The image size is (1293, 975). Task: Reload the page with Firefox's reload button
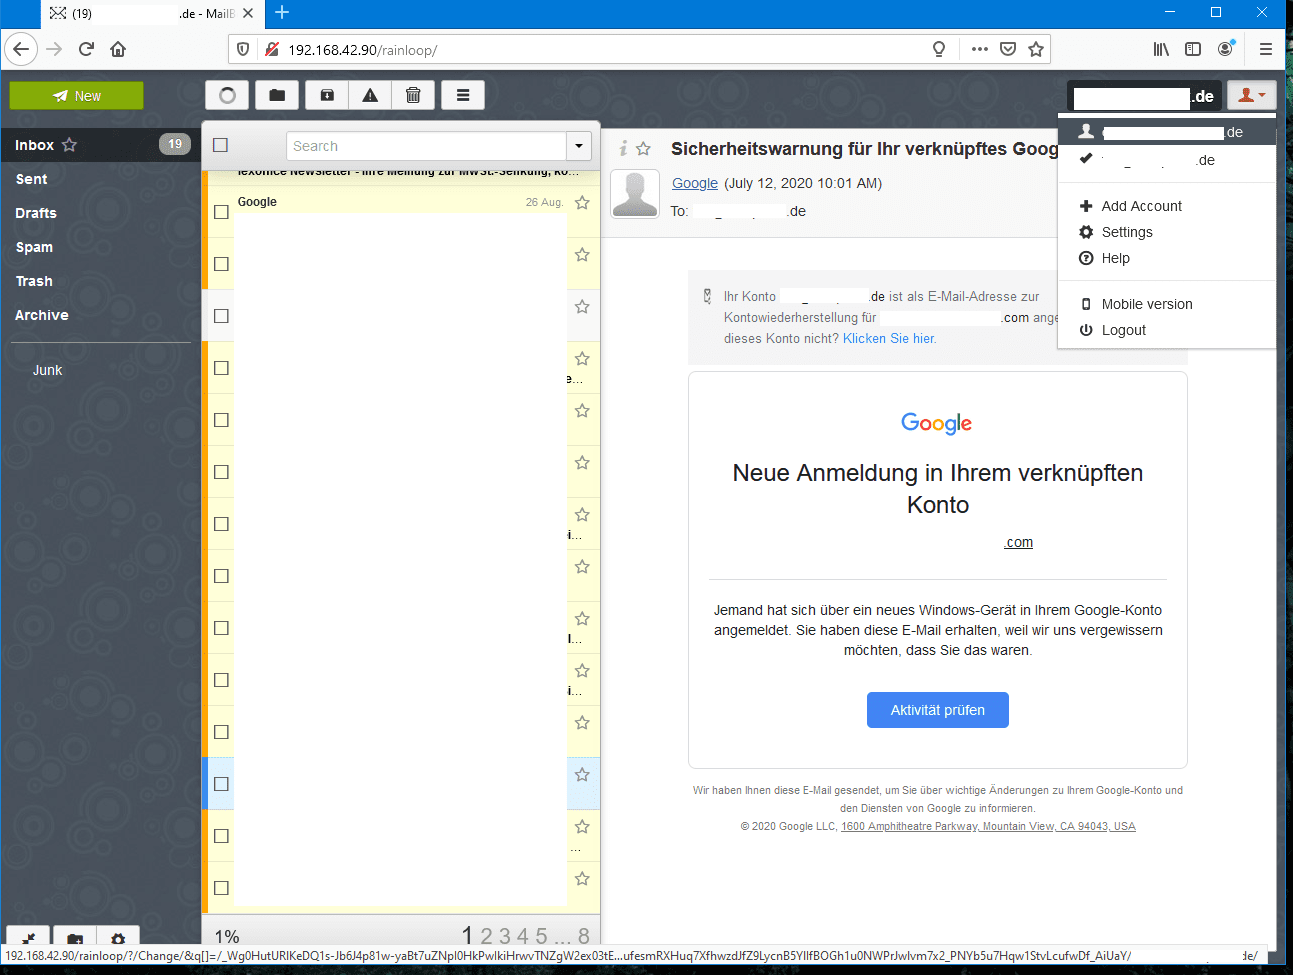pos(86,49)
